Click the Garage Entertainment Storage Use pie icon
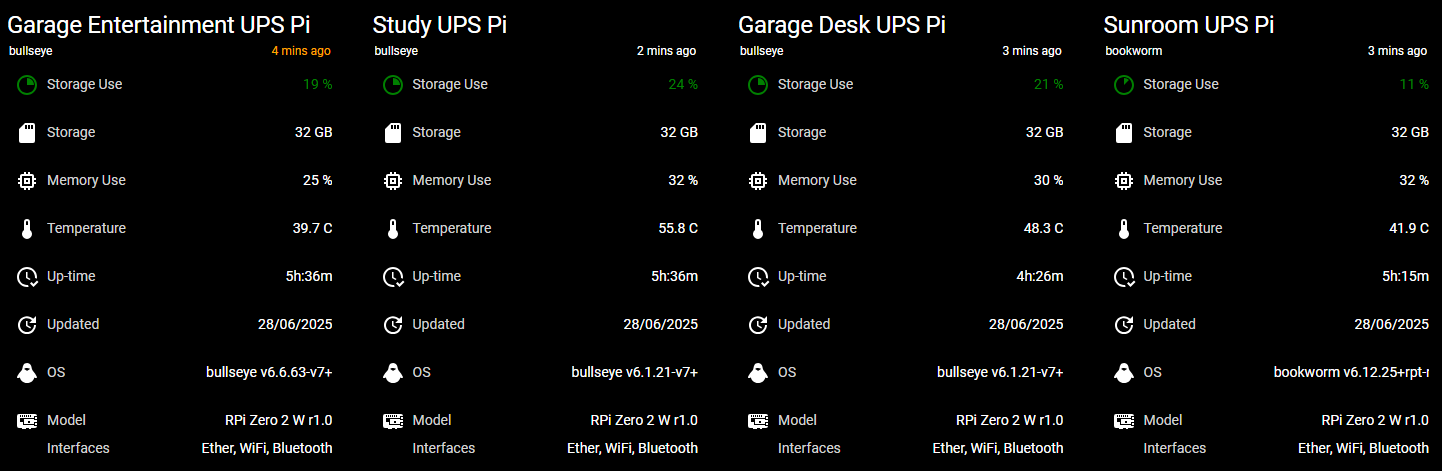Image resolution: width=1442 pixels, height=471 pixels. [27, 85]
